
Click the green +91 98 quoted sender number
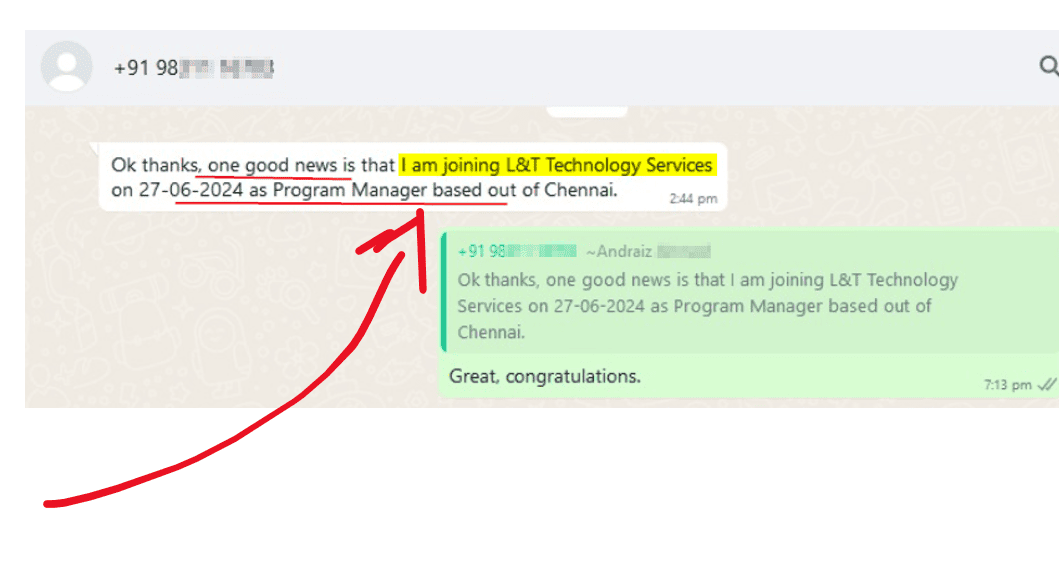(x=517, y=251)
